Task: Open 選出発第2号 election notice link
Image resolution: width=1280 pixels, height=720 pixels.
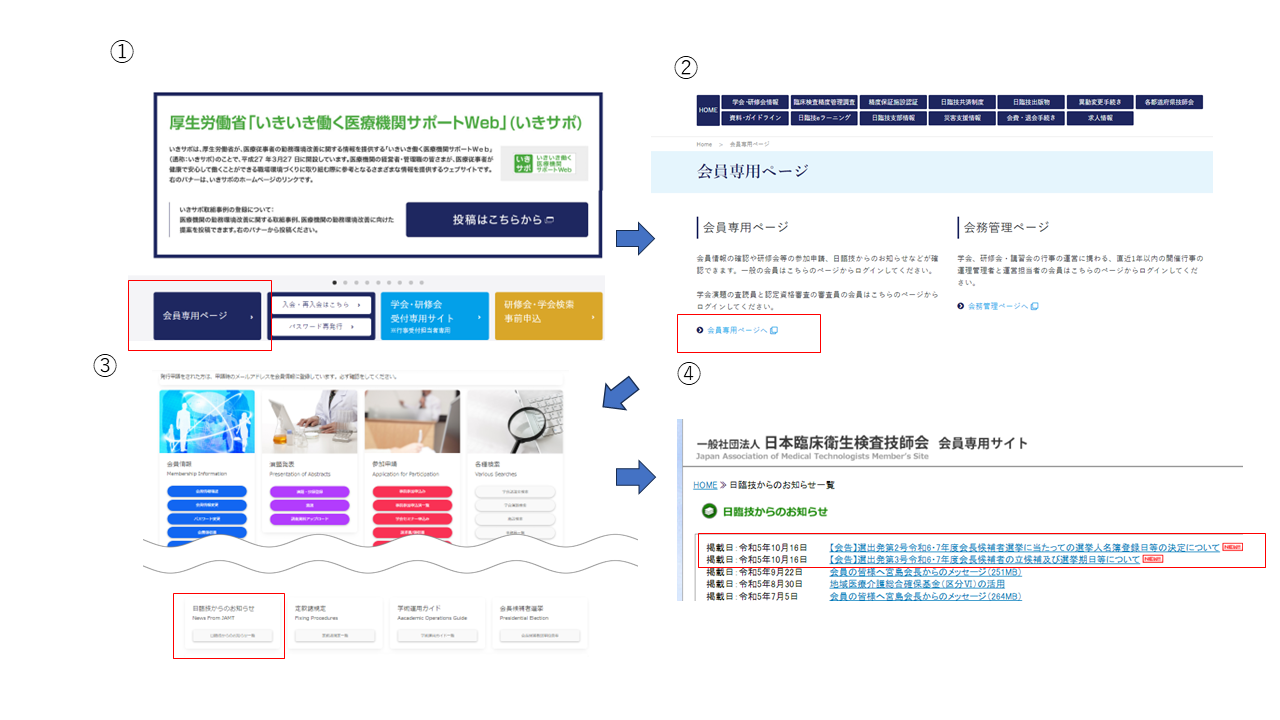Action: 1024,548
